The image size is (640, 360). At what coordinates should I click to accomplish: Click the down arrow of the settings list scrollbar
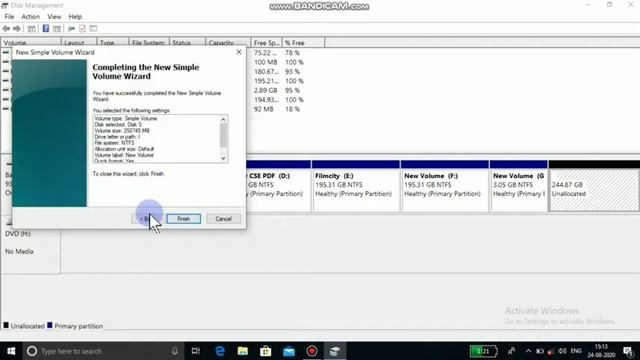[223, 158]
